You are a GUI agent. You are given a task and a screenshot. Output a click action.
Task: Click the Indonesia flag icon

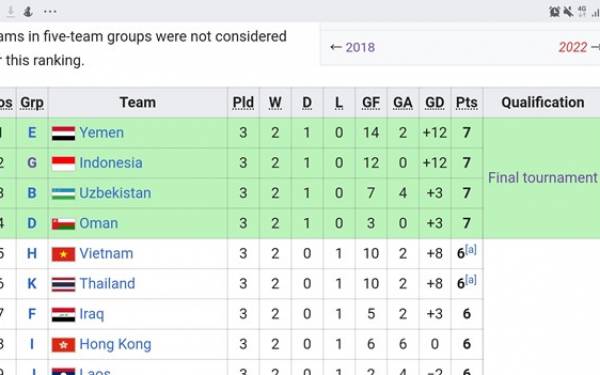pyautogui.click(x=64, y=163)
